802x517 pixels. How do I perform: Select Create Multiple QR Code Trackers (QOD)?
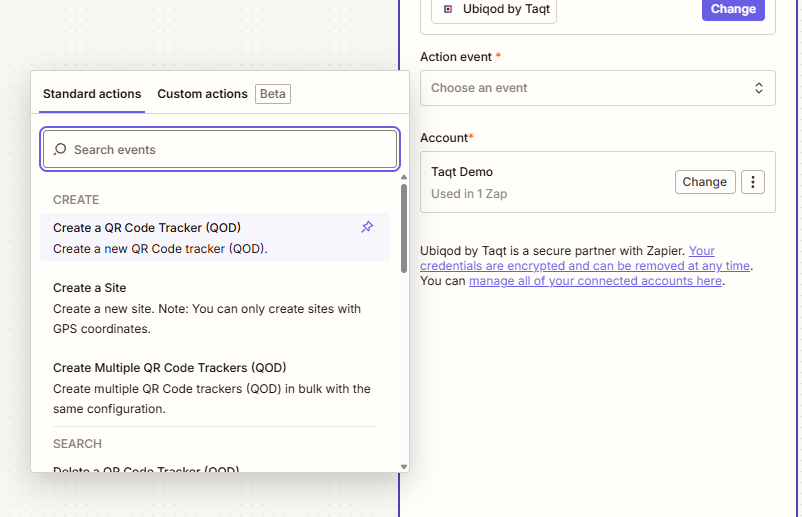215,388
